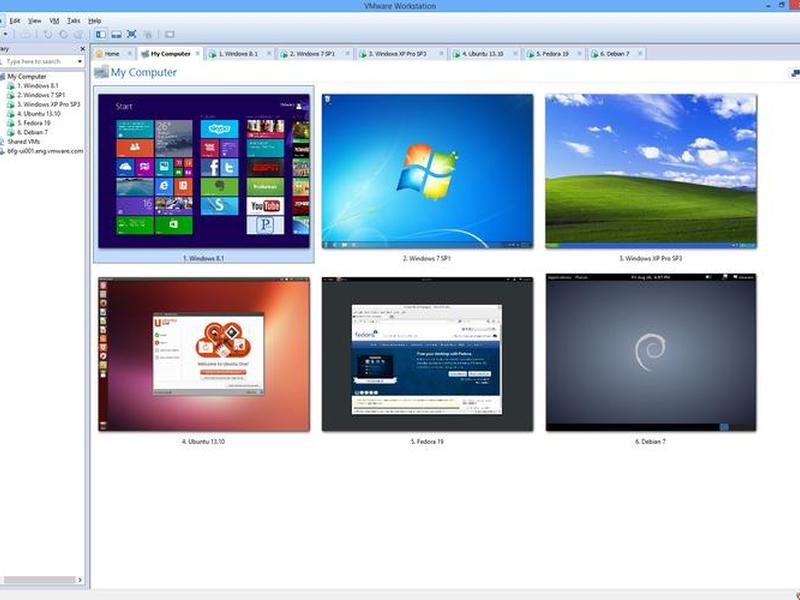Select the Windows 8.1 Start screen thumbnail

pos(204,171)
